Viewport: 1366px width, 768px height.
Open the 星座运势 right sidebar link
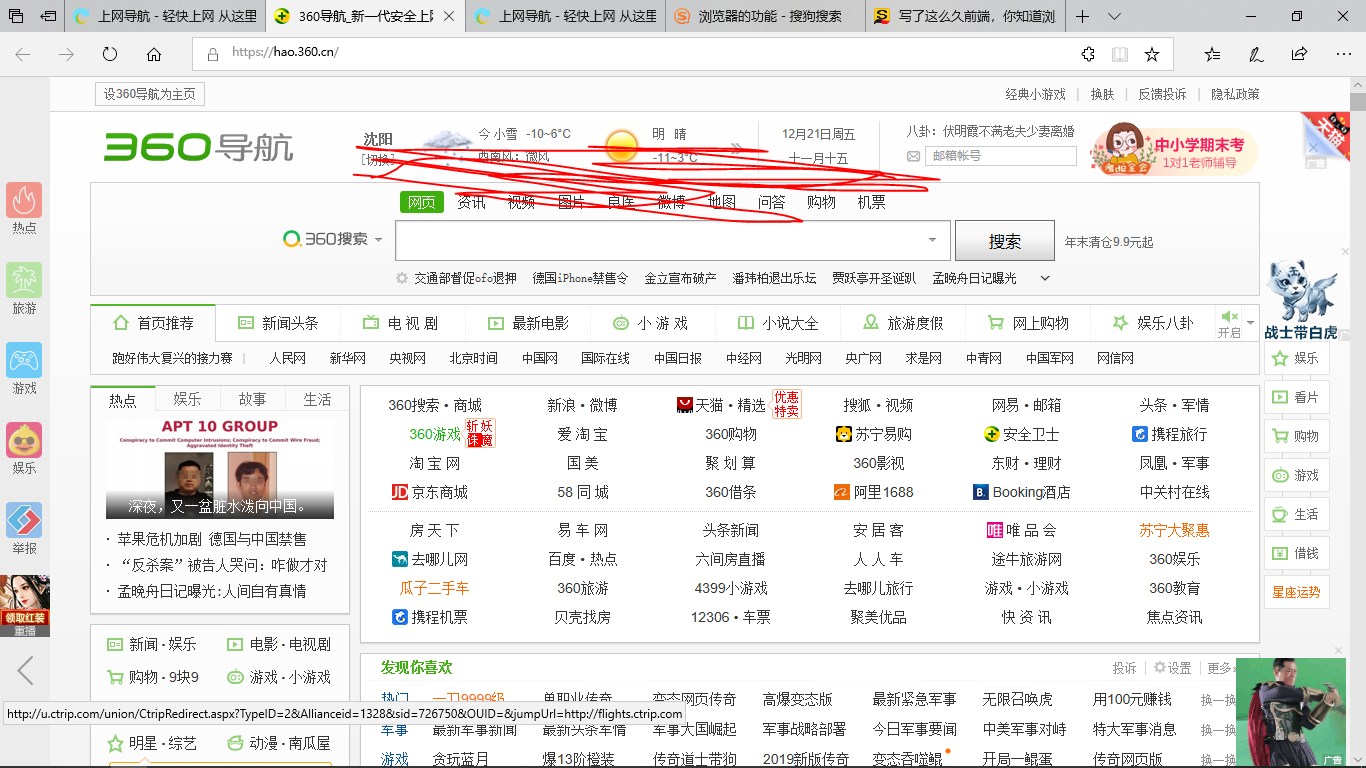point(1296,592)
